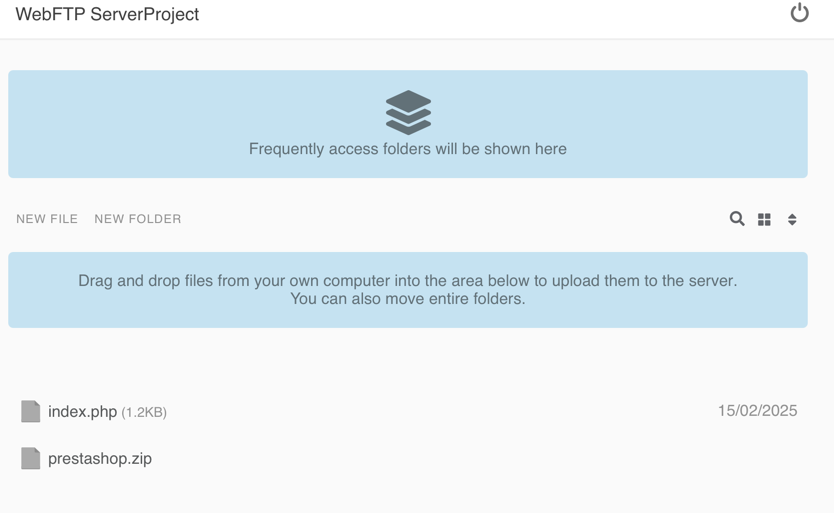834x513 pixels.
Task: Click the WebFTP ServerProject title
Action: [107, 14]
